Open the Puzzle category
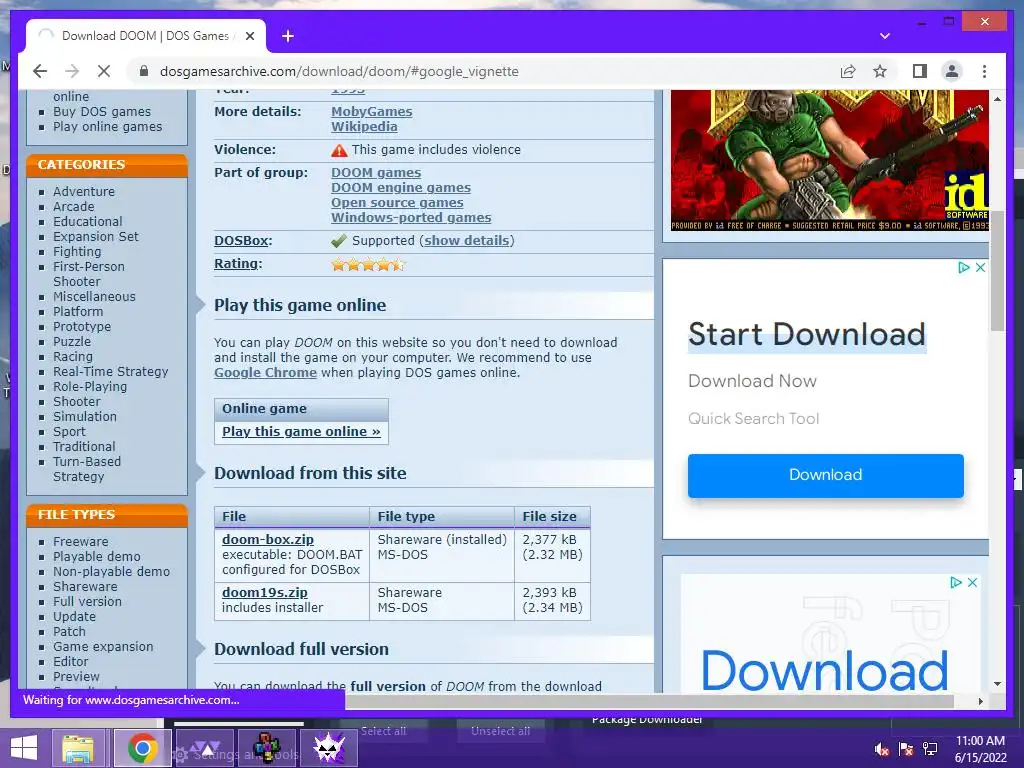1024x768 pixels. point(72,342)
